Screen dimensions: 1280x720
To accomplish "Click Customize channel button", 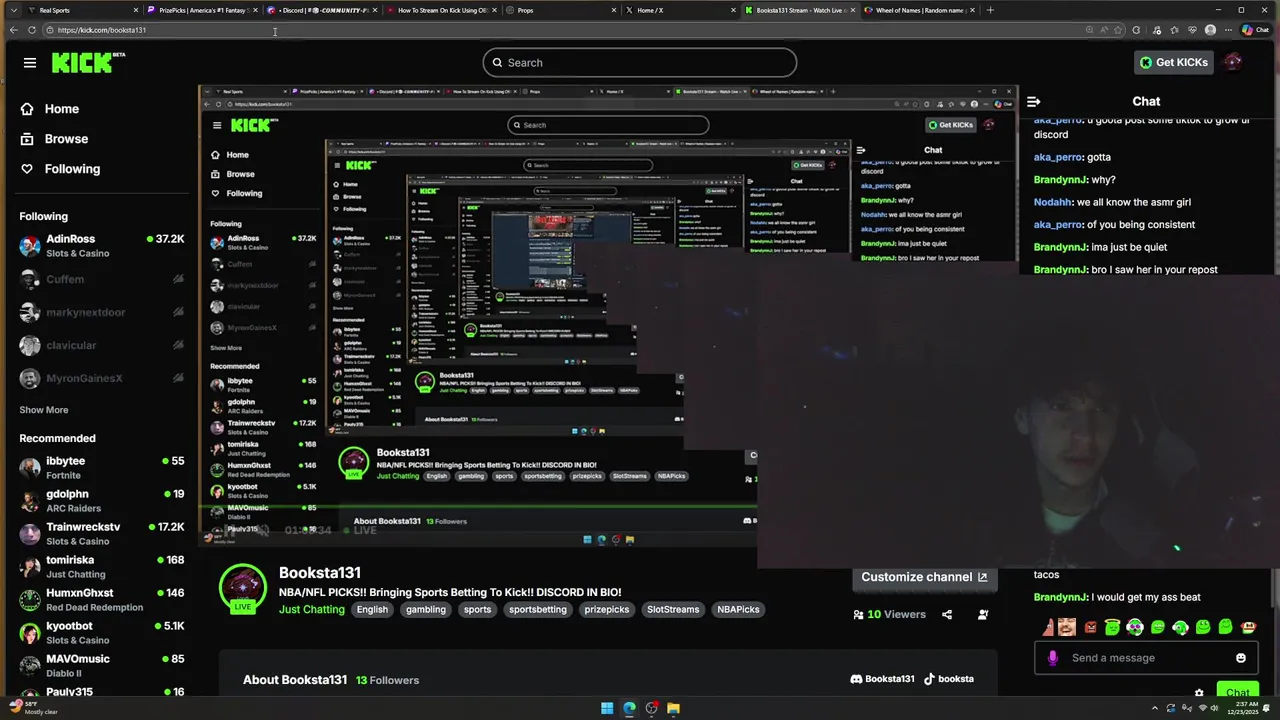I will pos(924,577).
